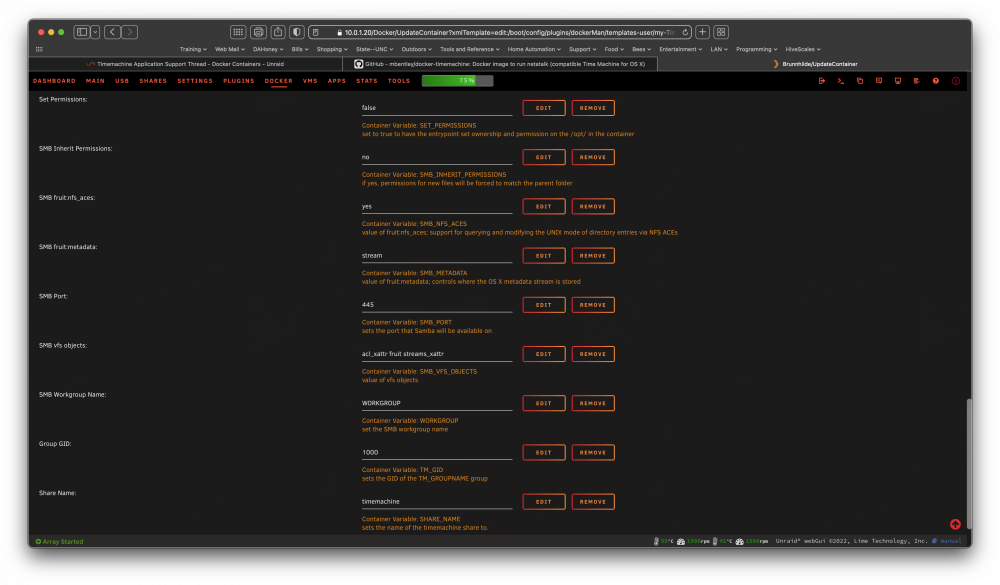Click the red back-to-top arrow icon

955,524
